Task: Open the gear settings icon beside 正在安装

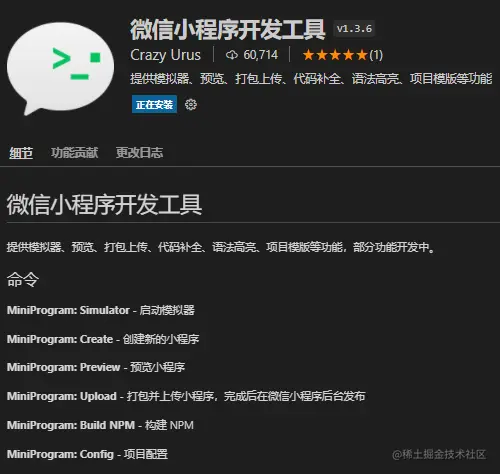Action: coord(191,105)
